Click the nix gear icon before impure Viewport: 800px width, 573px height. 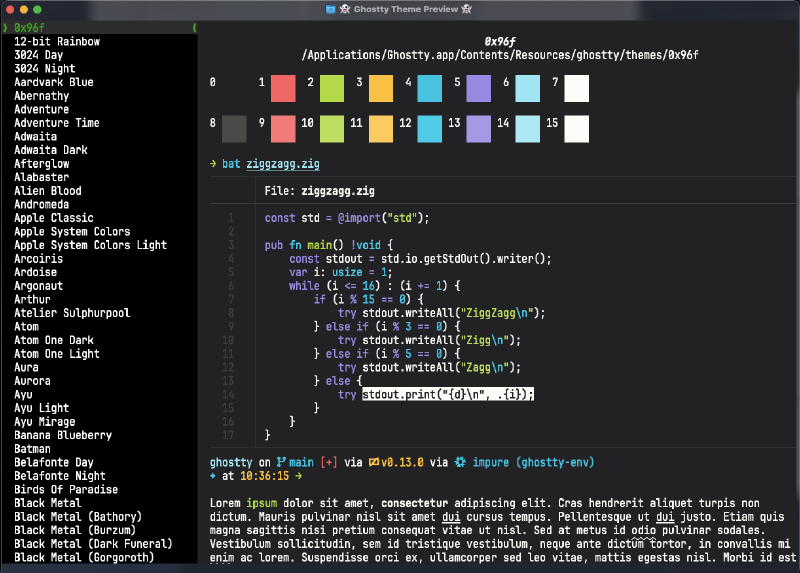460,462
